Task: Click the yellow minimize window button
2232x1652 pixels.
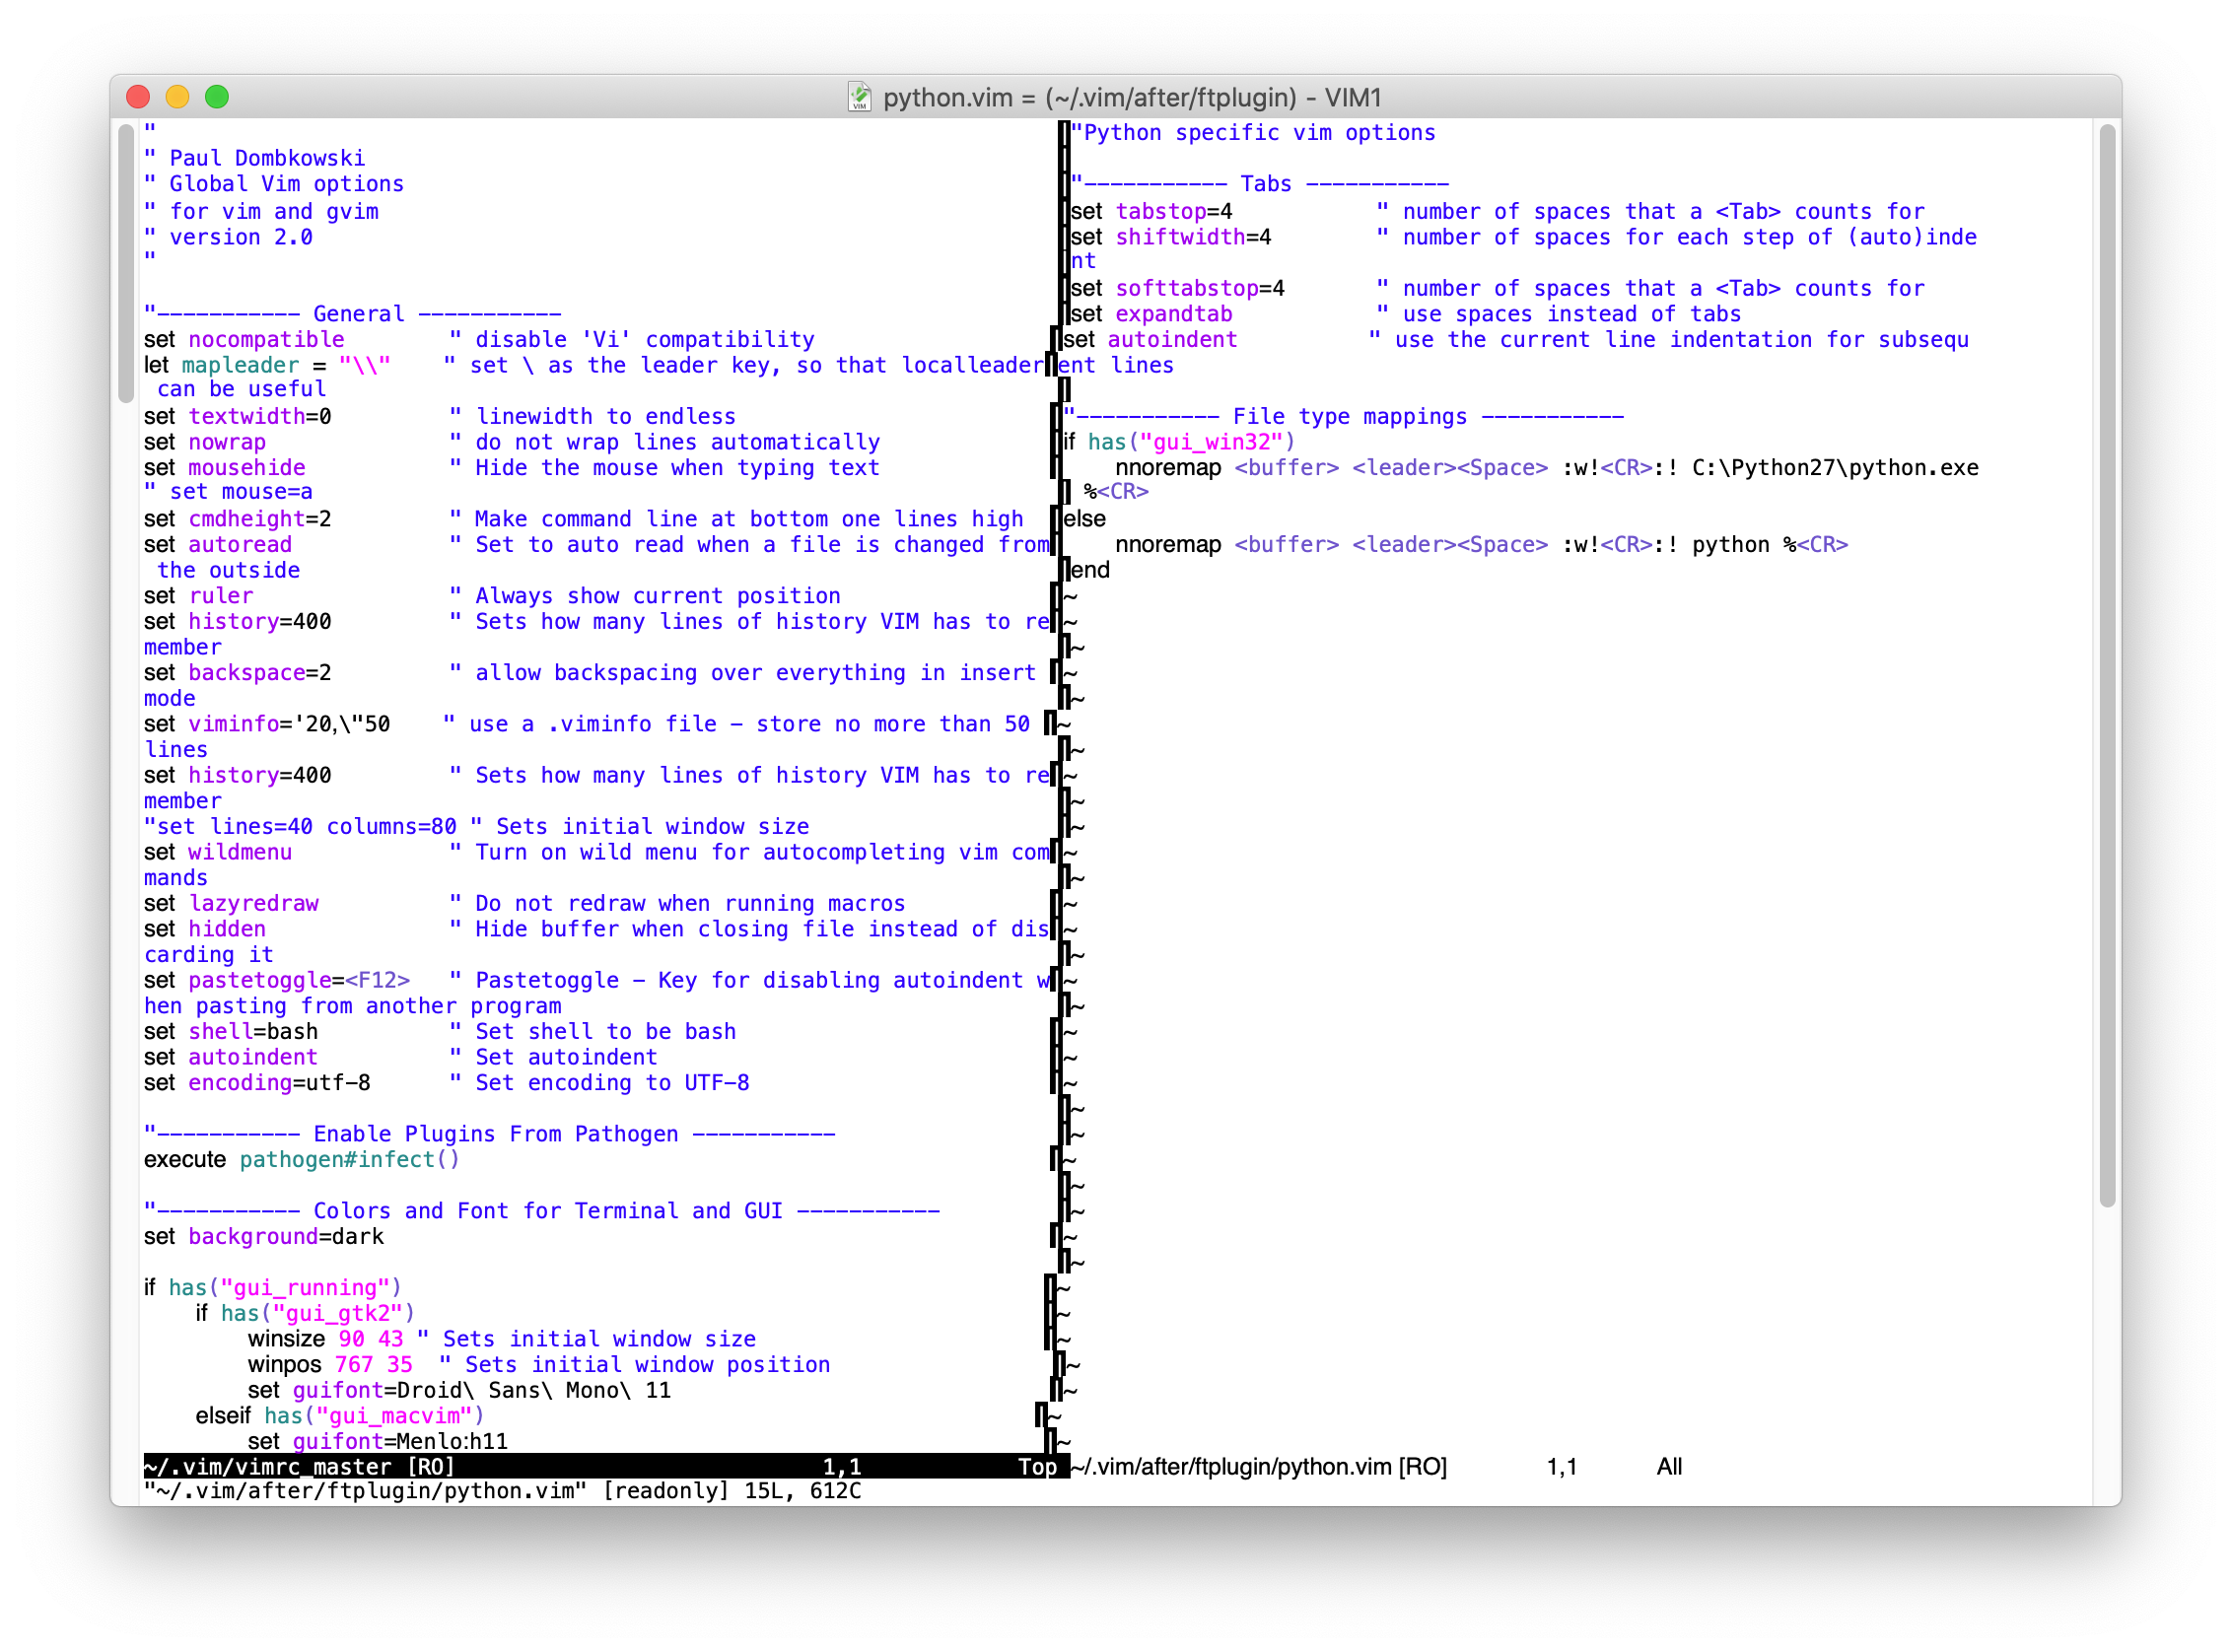Action: point(177,97)
